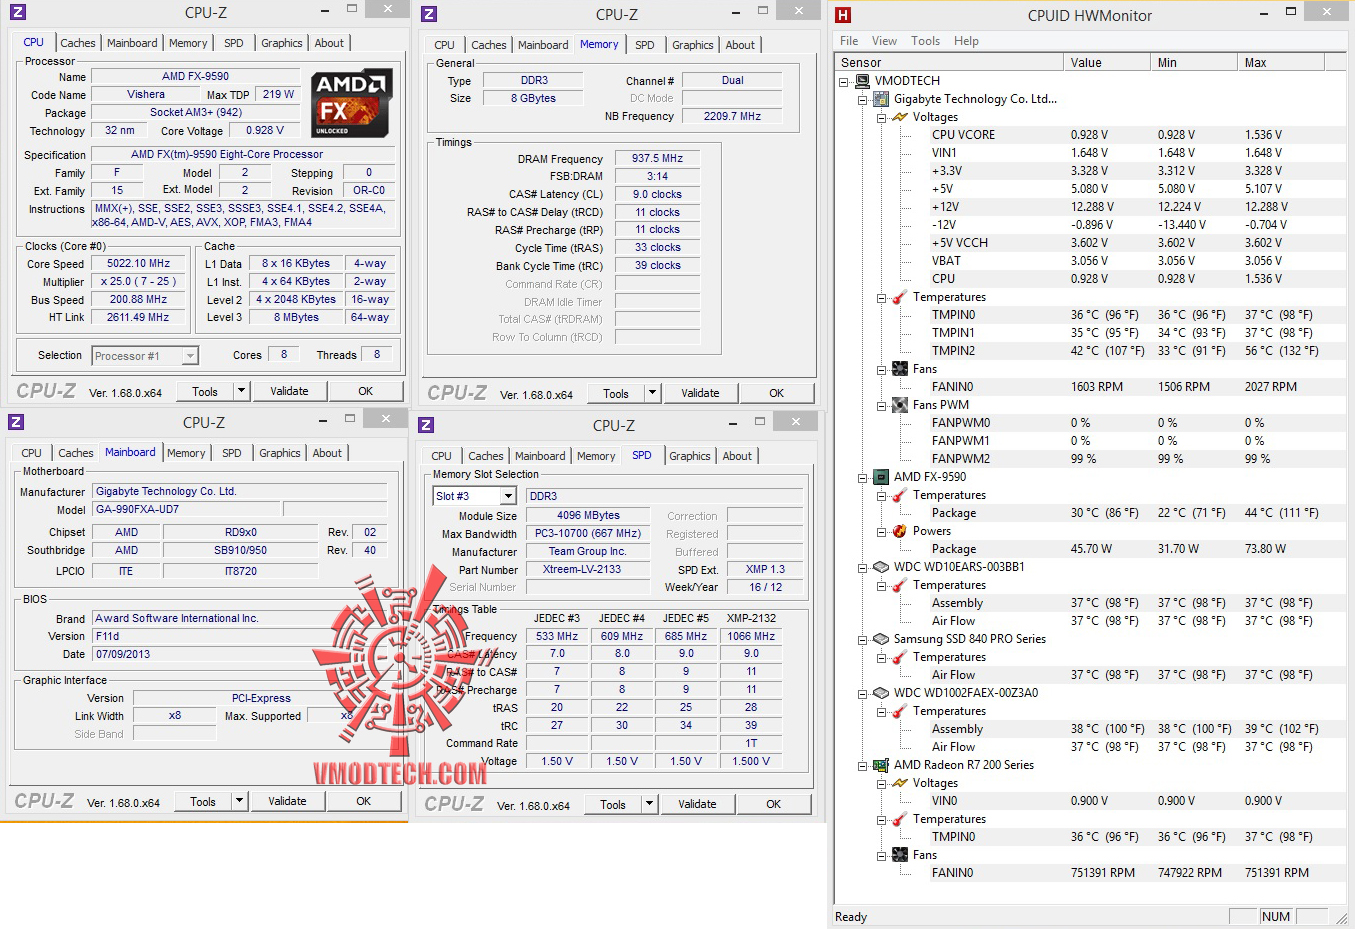Open the Help menu in HWMonitor
This screenshot has width=1355, height=929.
966,41
